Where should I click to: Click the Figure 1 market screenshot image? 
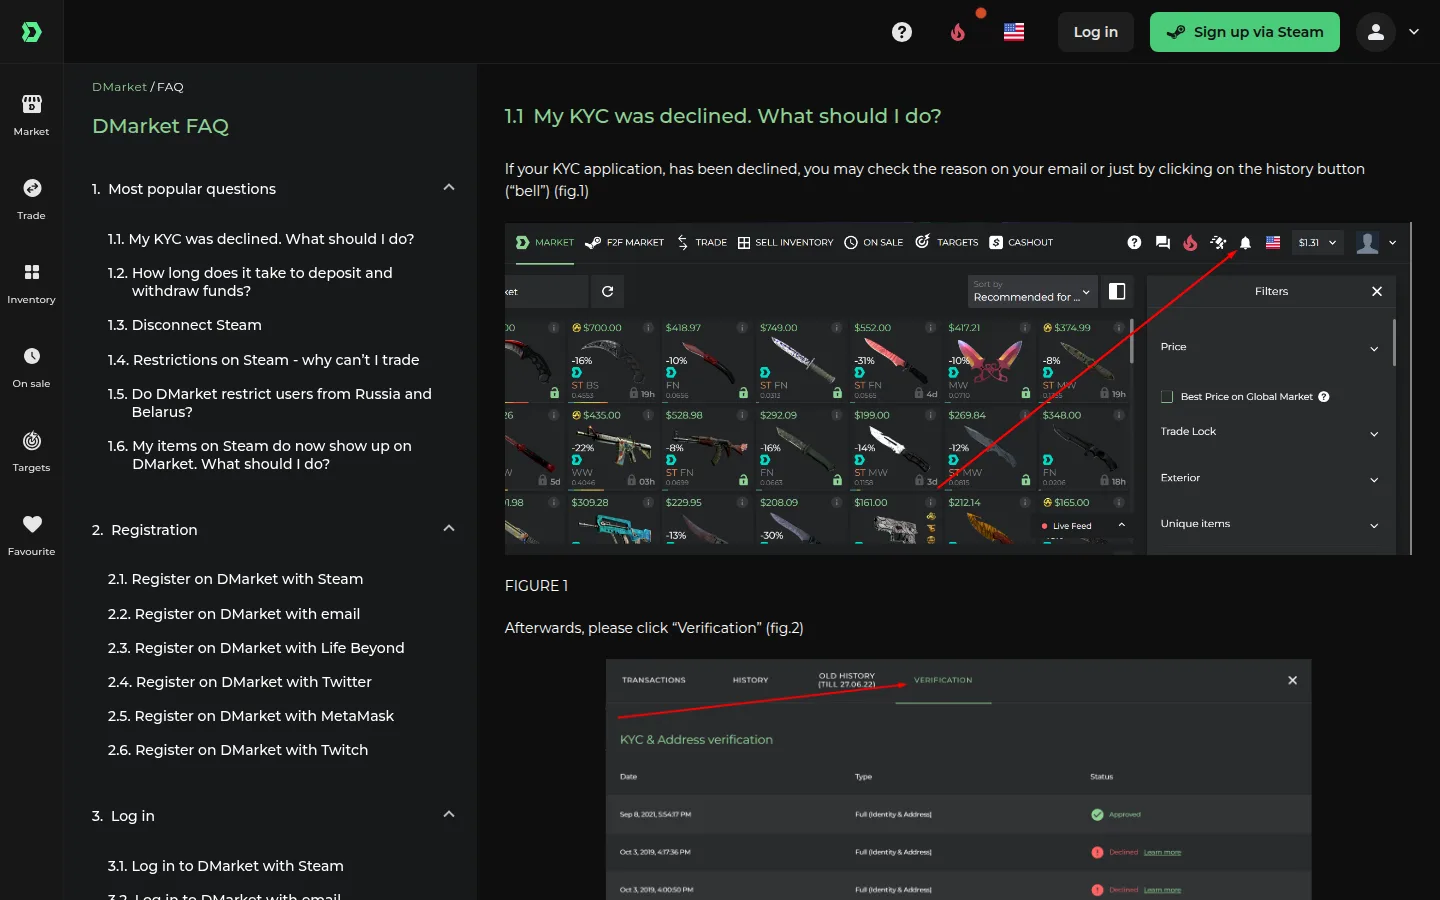(958, 389)
